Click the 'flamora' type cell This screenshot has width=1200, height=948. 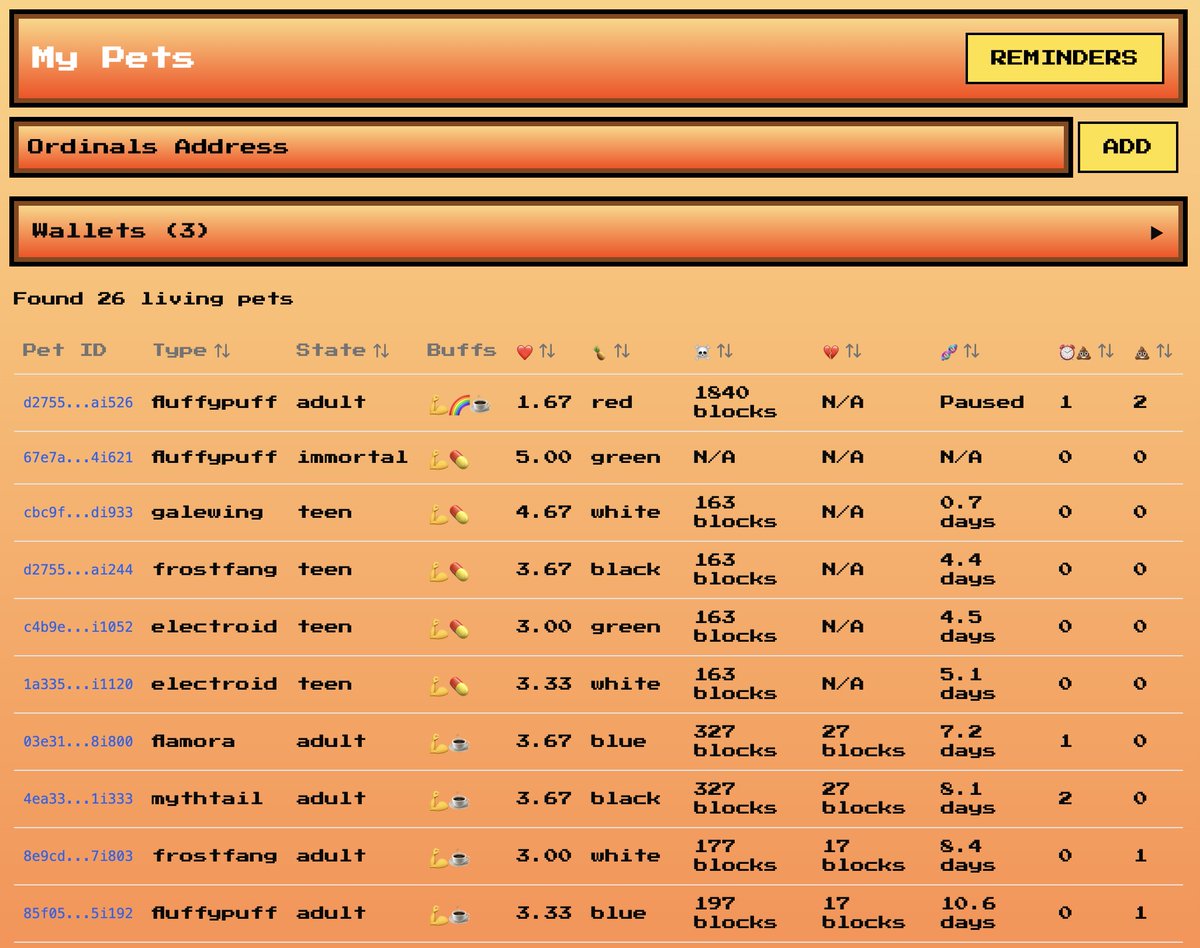(x=193, y=742)
